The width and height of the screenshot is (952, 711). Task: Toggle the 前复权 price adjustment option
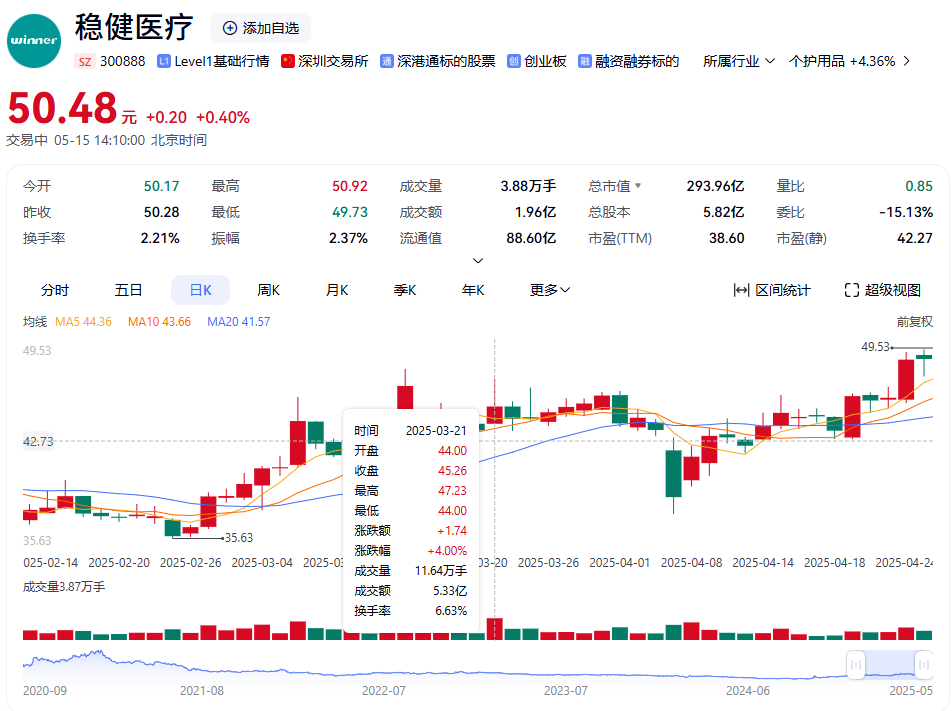(x=914, y=321)
